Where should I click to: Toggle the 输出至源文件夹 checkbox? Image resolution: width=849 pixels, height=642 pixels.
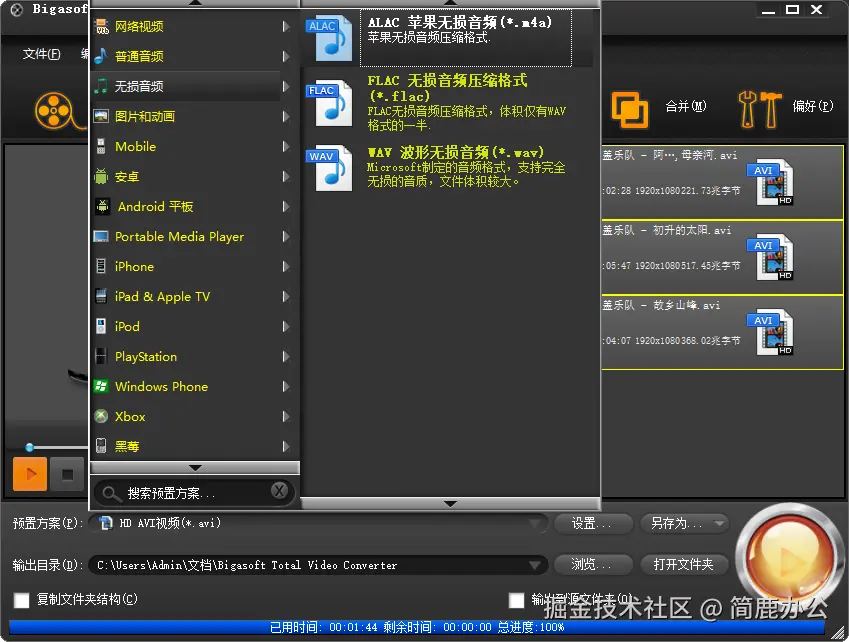coord(517,600)
